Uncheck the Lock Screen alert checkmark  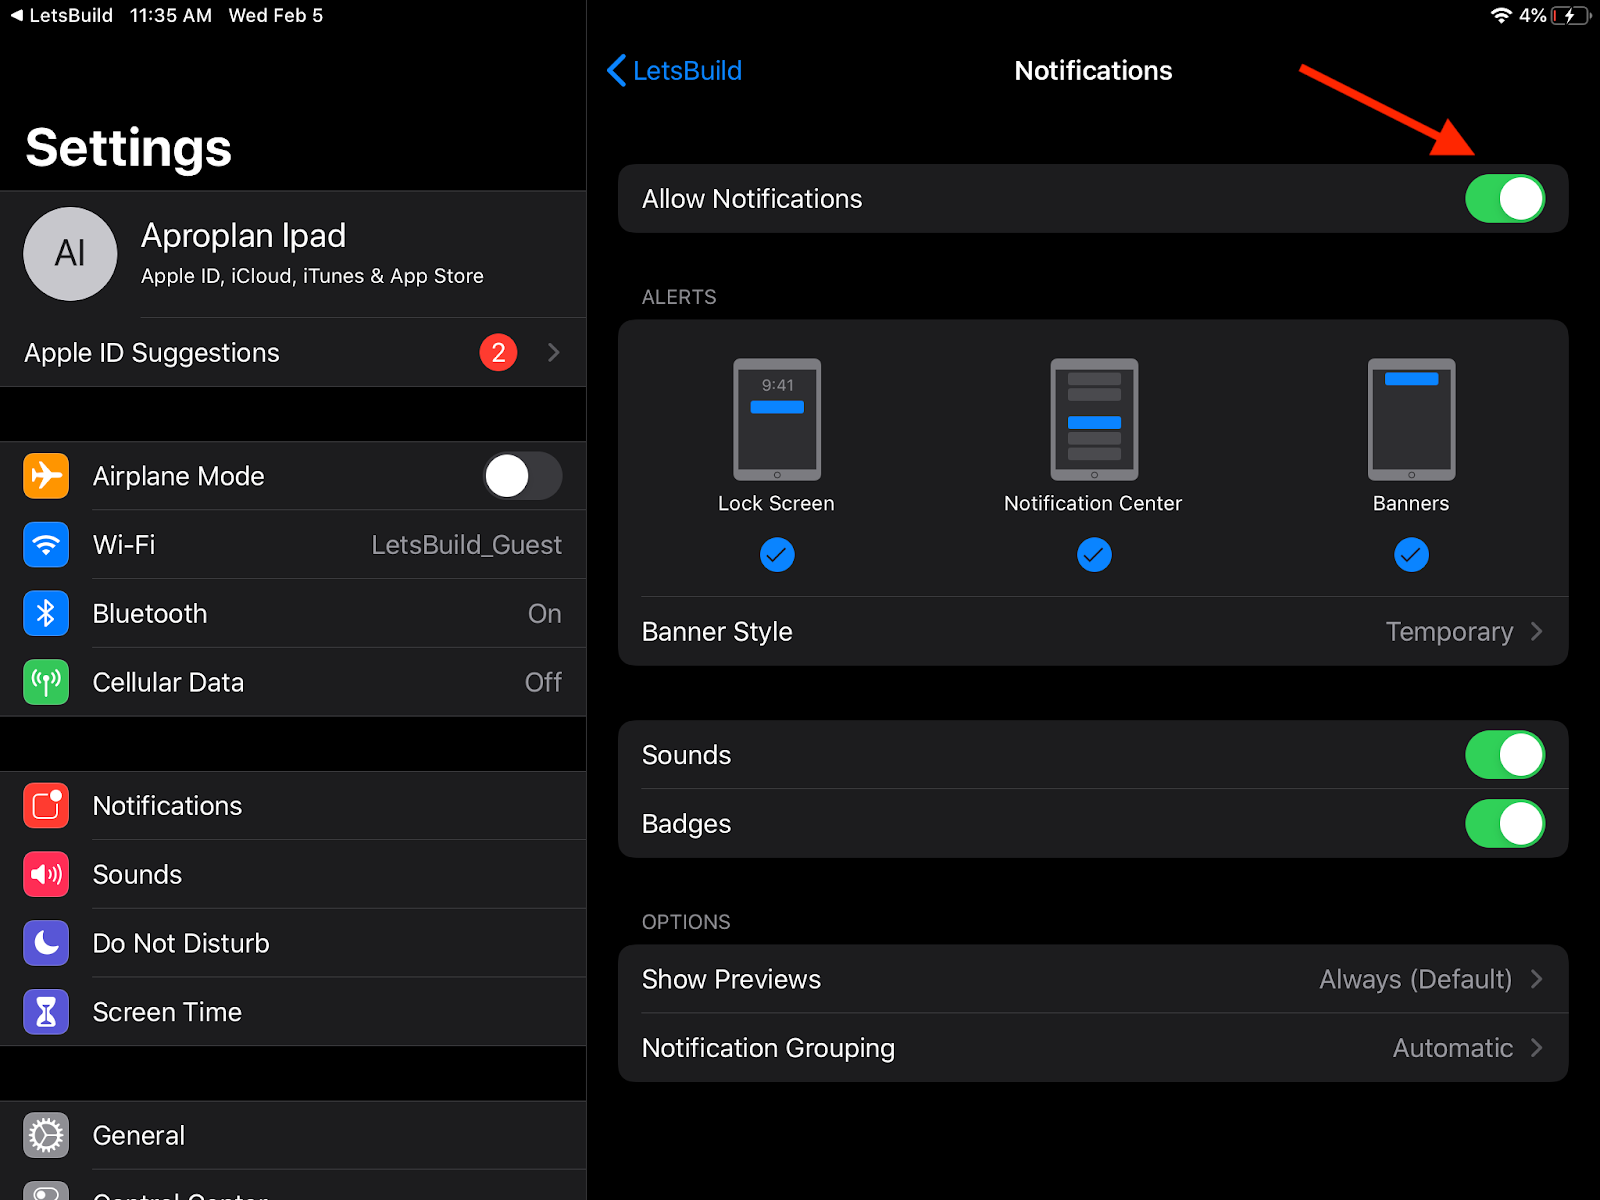777,554
